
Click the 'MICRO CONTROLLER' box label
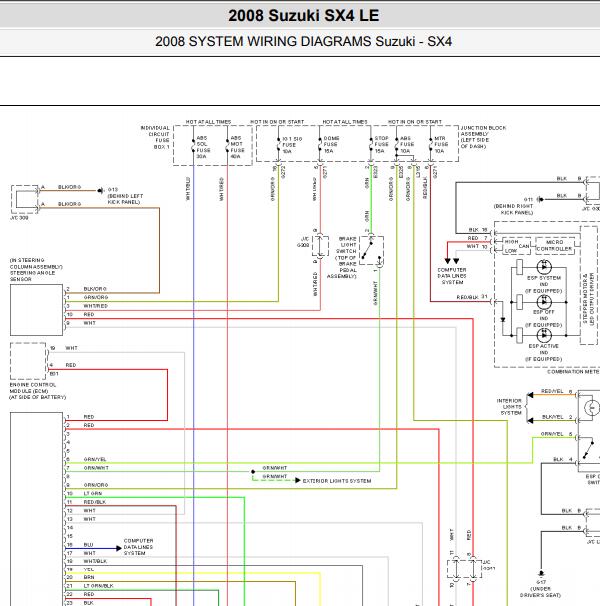[554, 245]
